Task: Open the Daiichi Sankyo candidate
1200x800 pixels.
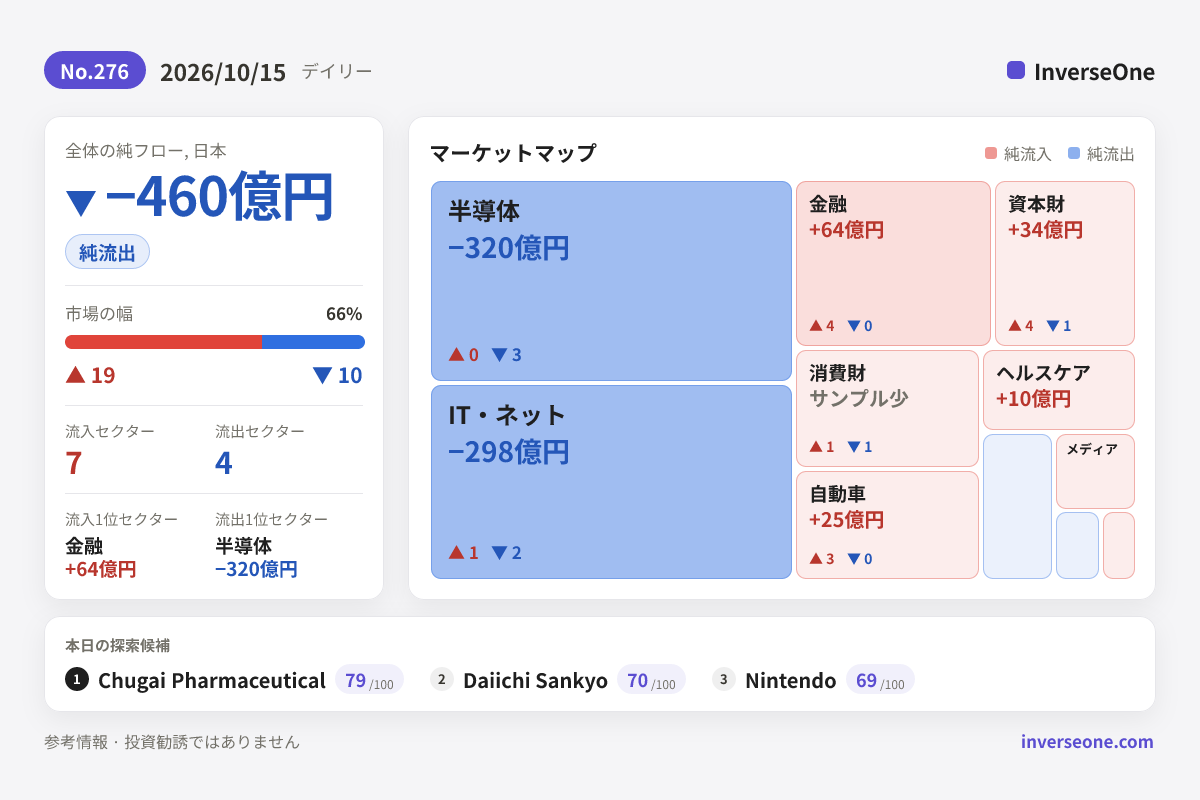Action: (x=535, y=681)
